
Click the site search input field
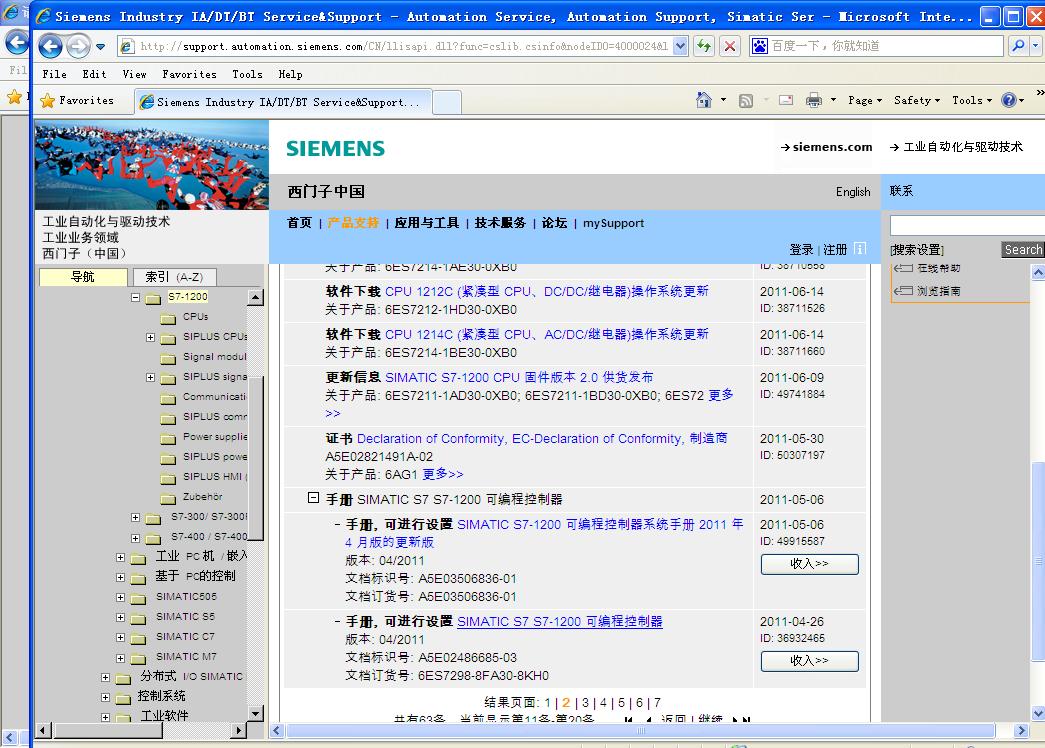pyautogui.click(x=967, y=225)
